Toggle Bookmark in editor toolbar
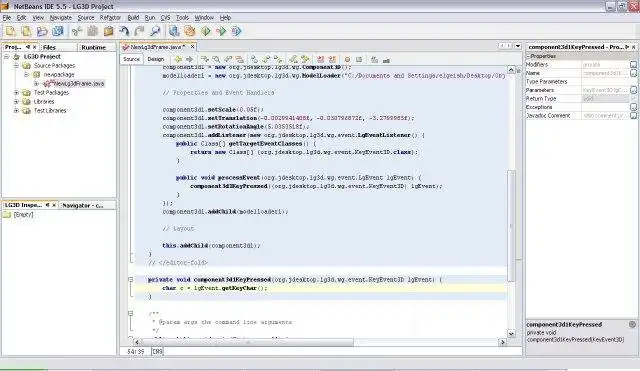The width and height of the screenshot is (640, 371). [254, 60]
